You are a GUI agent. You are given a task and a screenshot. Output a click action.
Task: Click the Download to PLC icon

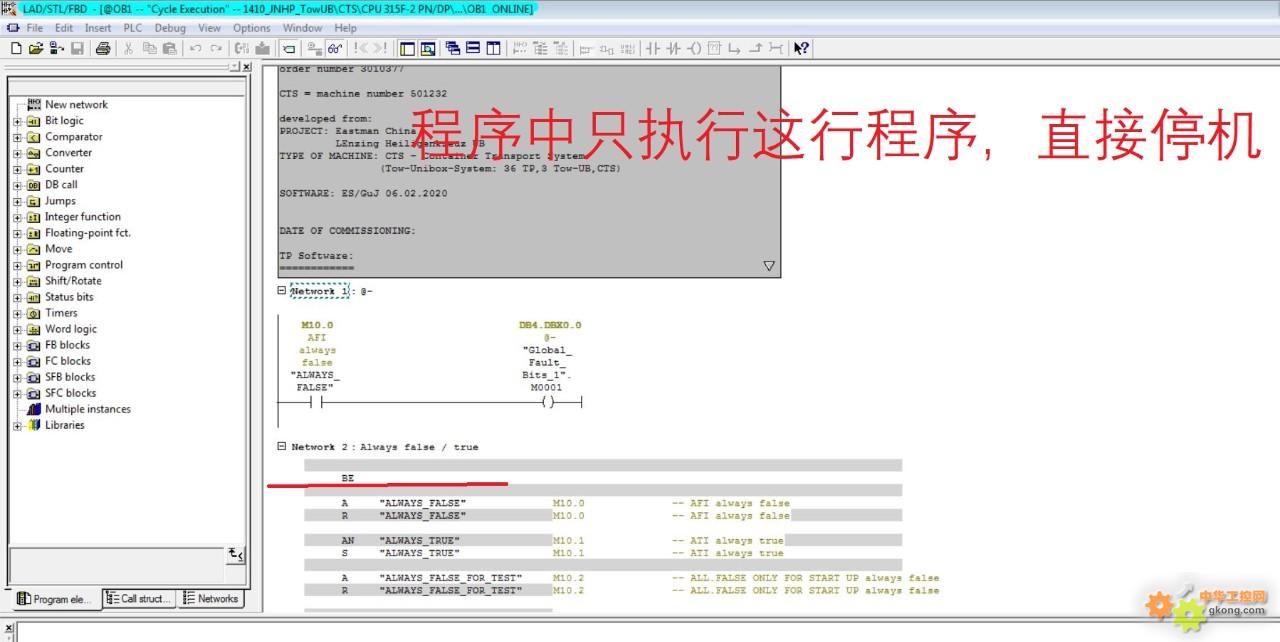coord(262,48)
